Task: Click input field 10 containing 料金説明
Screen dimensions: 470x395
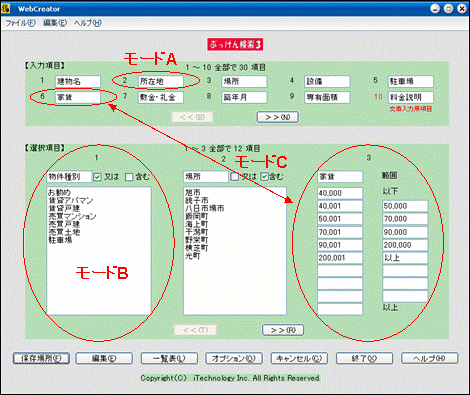Action: 411,97
